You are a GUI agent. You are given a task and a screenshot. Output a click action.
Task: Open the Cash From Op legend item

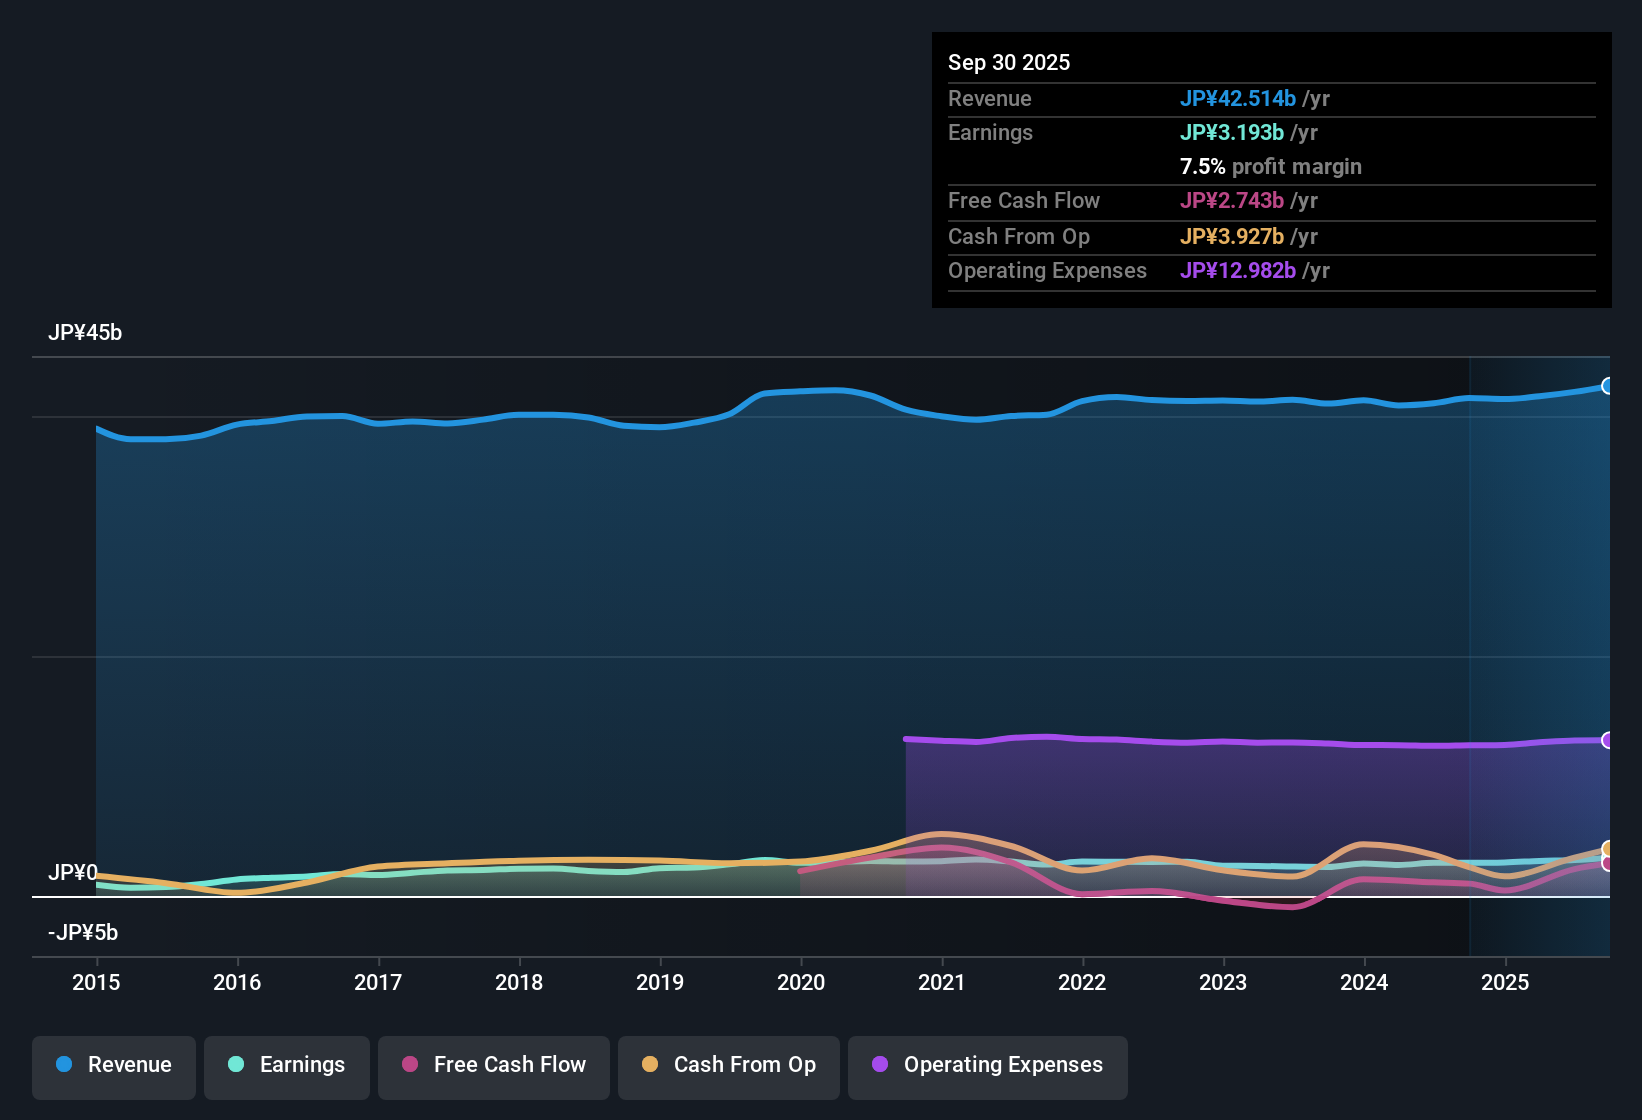point(728,1065)
